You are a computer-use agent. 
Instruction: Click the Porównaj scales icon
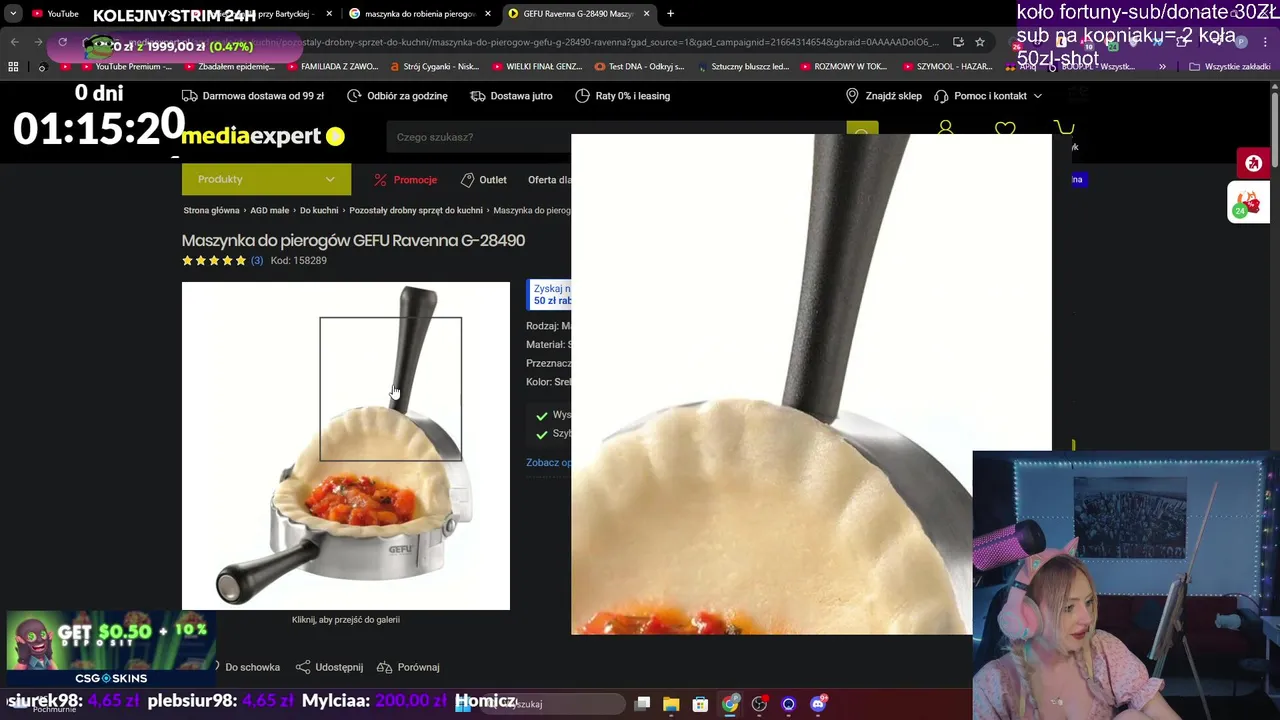[x=384, y=667]
